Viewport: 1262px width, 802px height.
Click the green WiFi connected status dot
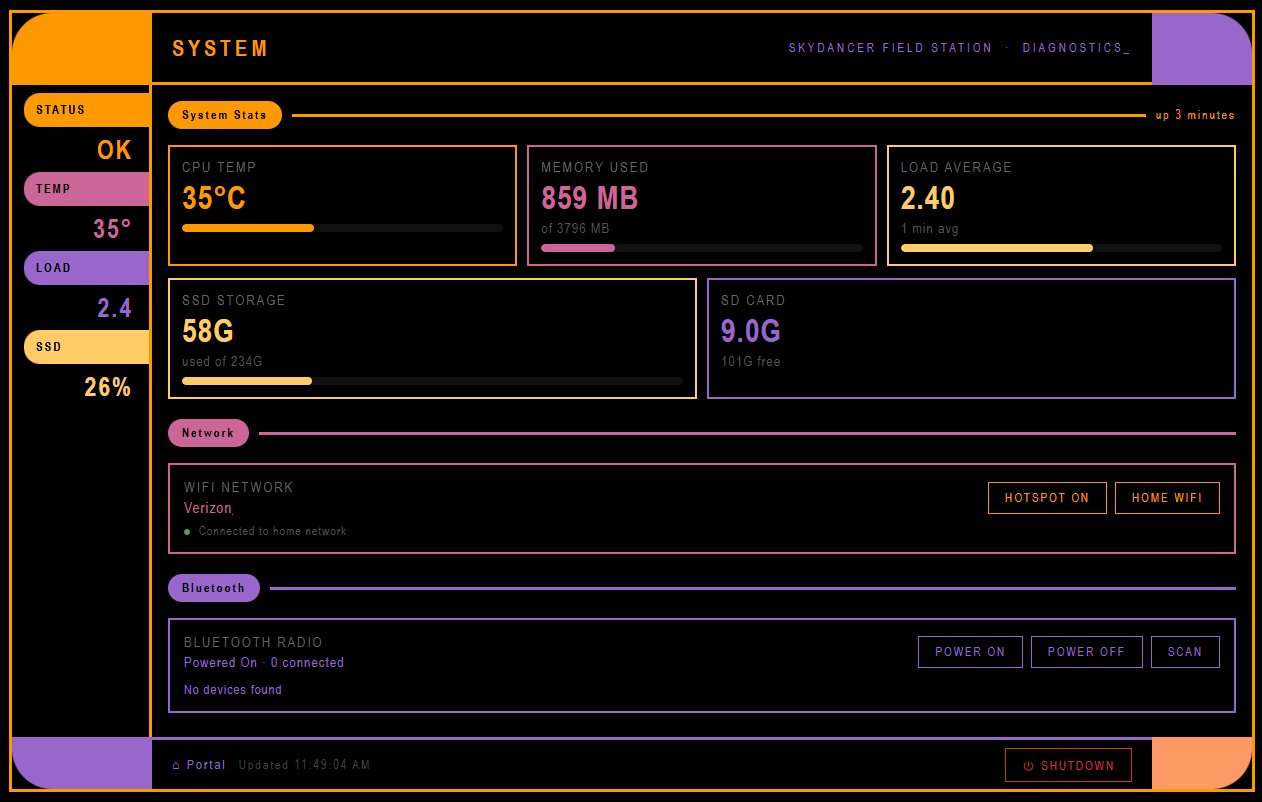(187, 532)
